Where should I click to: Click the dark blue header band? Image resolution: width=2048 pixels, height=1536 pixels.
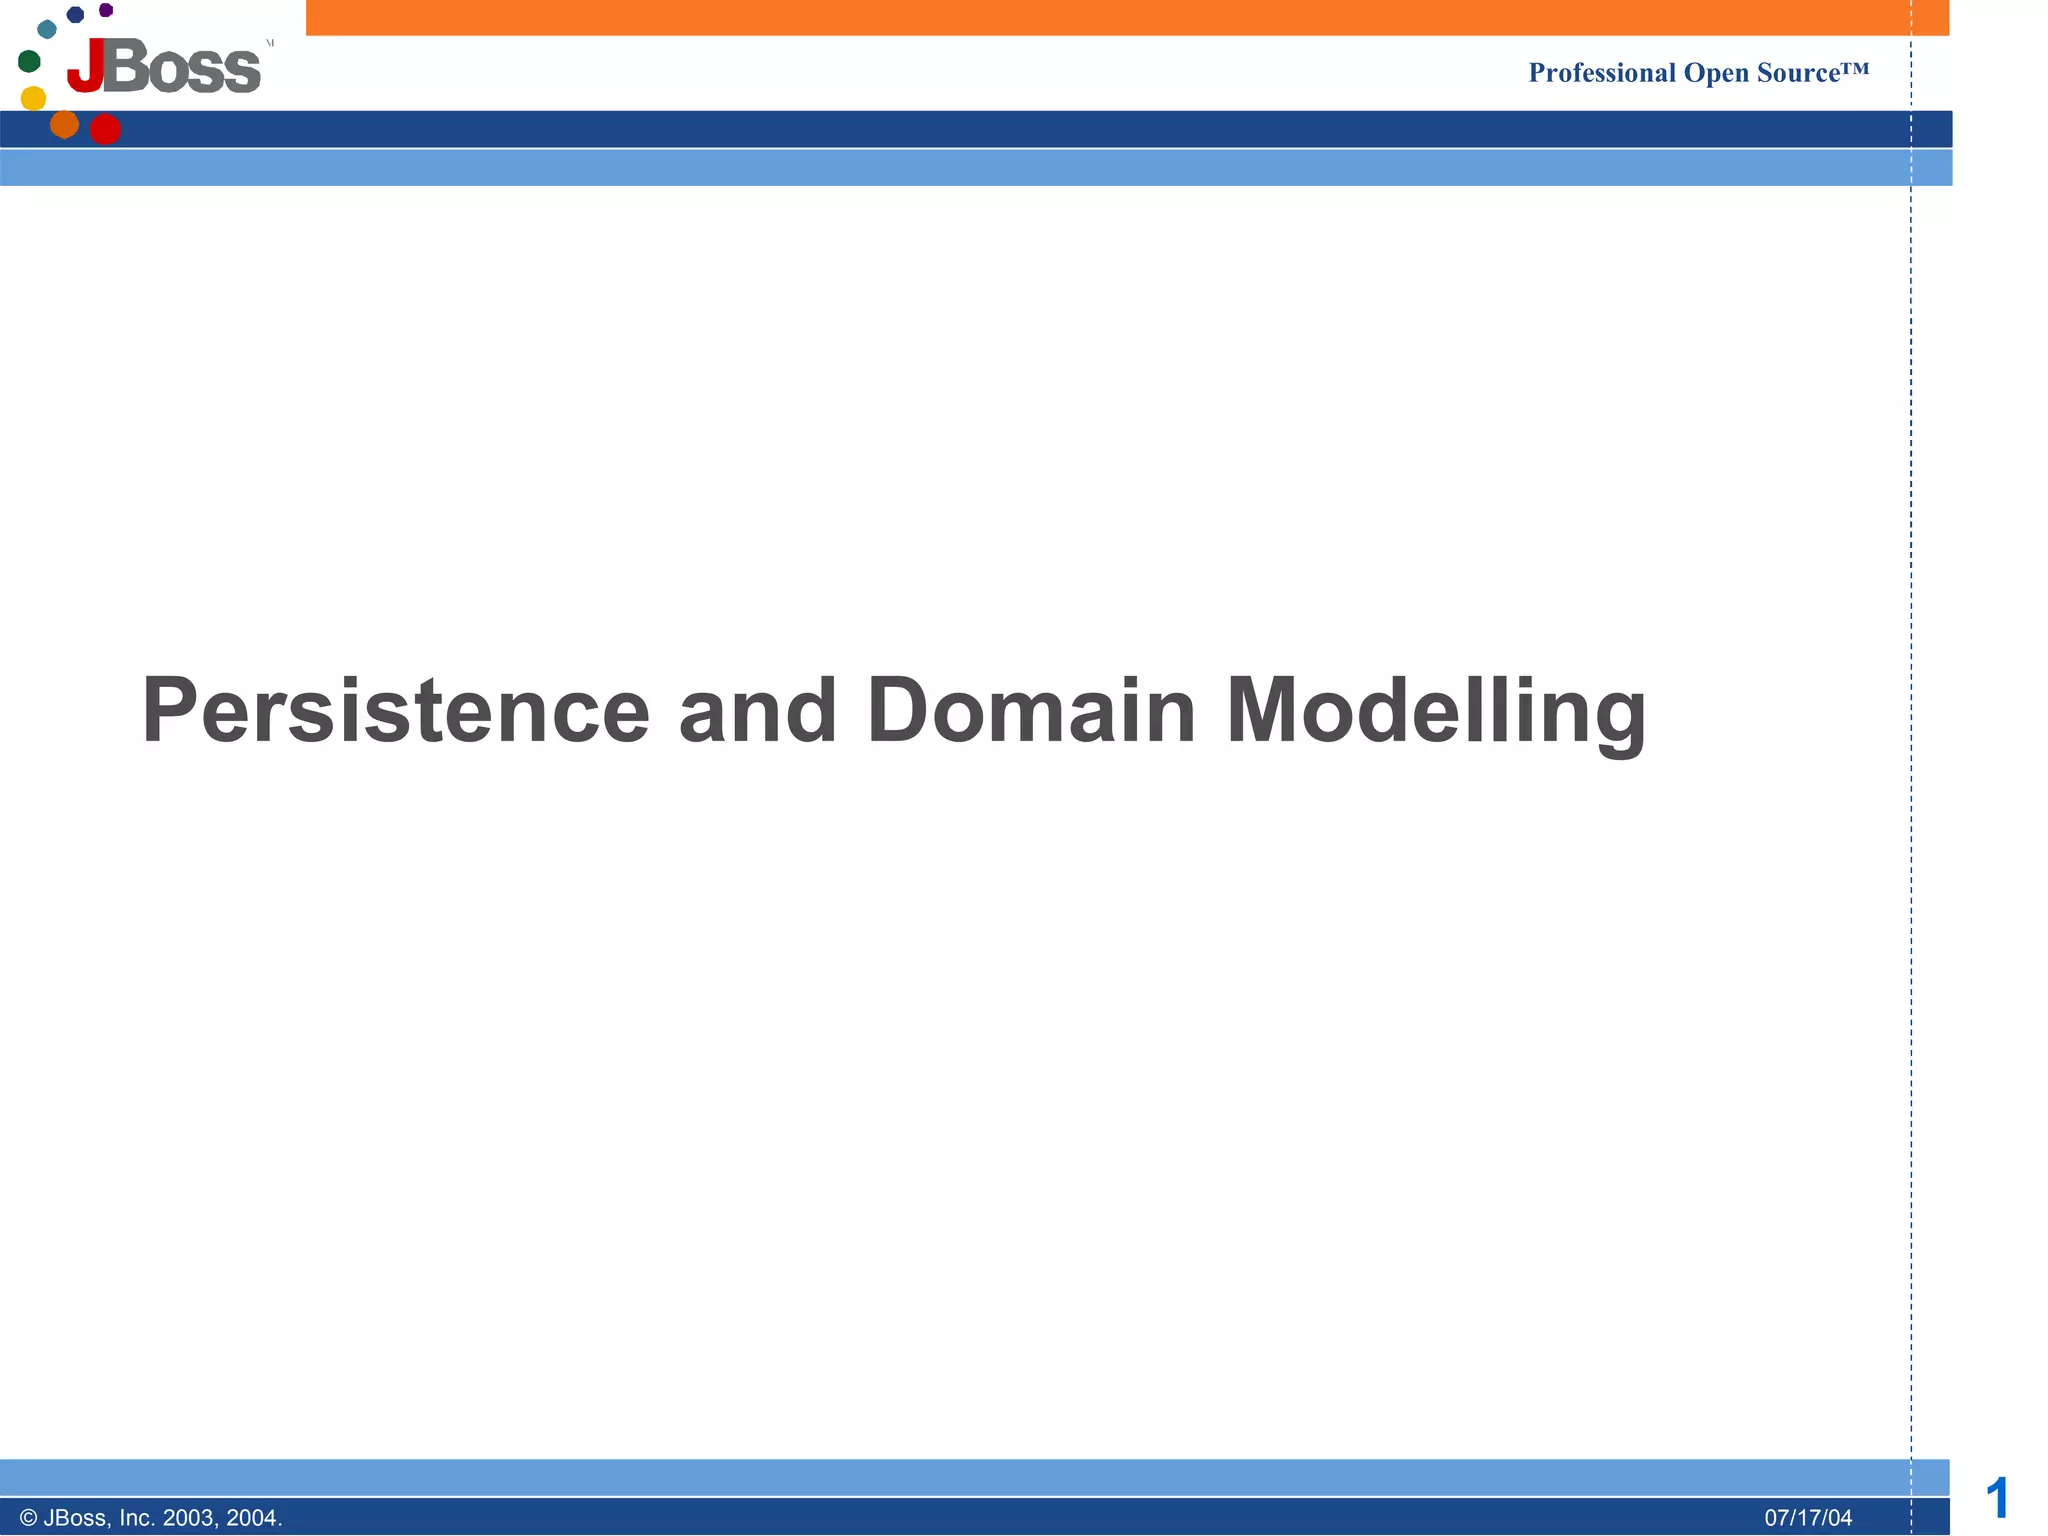pos(1000,129)
